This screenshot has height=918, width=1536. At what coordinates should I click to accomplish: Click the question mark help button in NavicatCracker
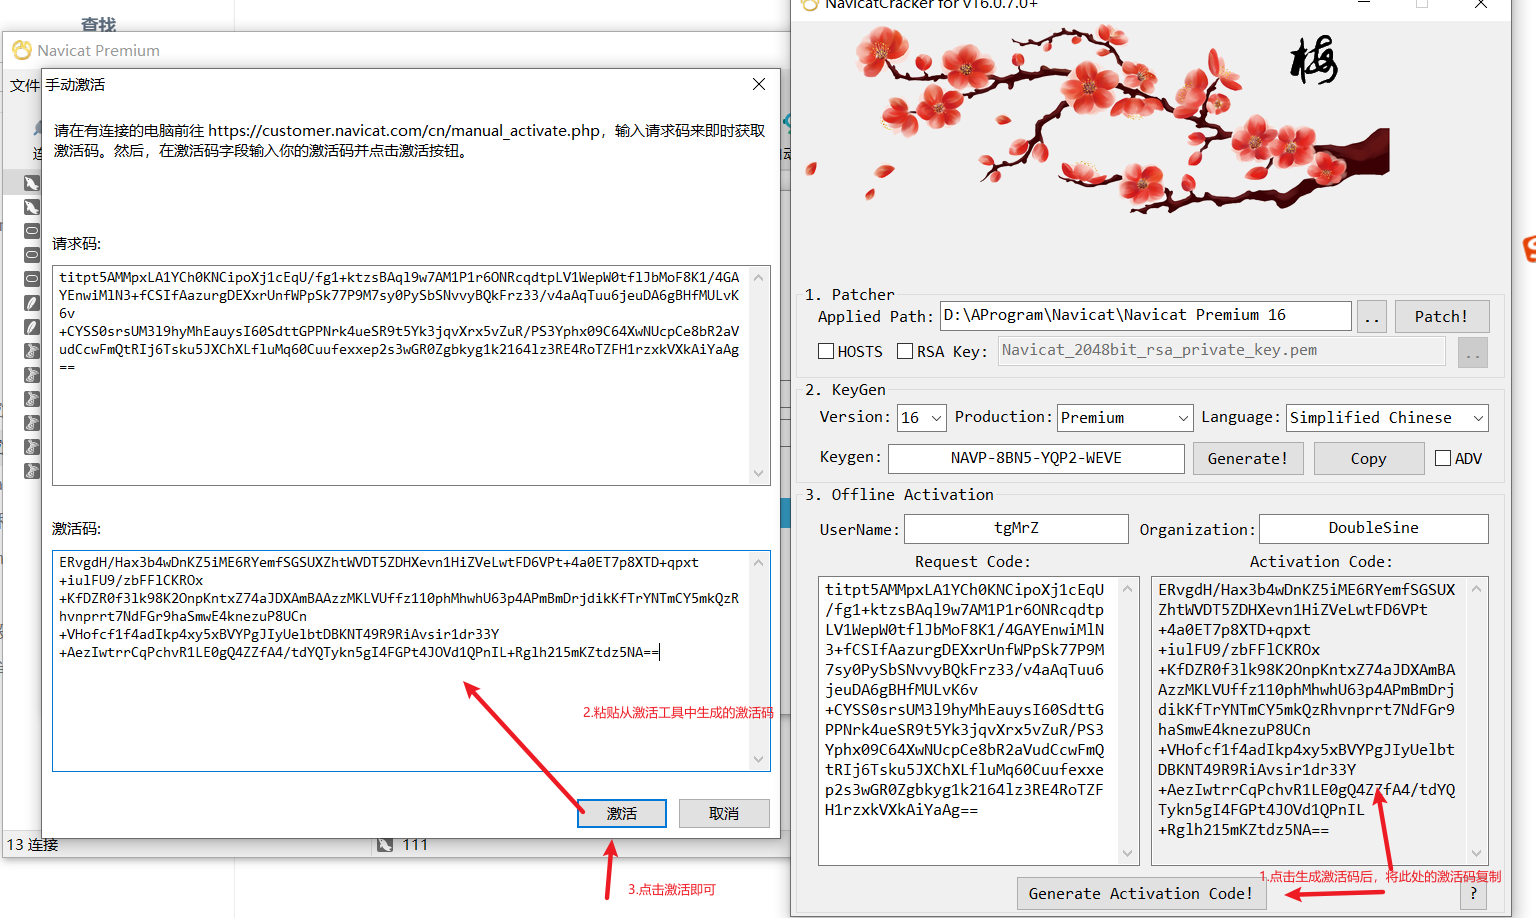(x=1473, y=894)
